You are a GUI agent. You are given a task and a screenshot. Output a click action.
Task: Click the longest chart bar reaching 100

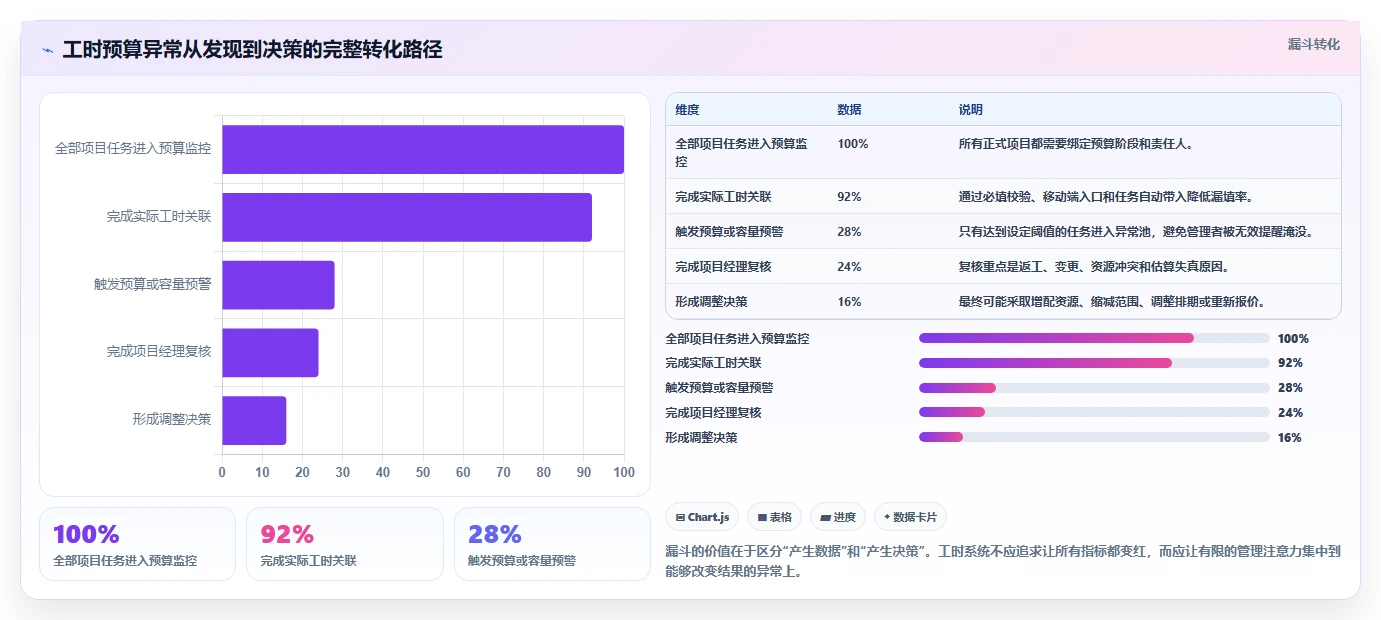[423, 149]
